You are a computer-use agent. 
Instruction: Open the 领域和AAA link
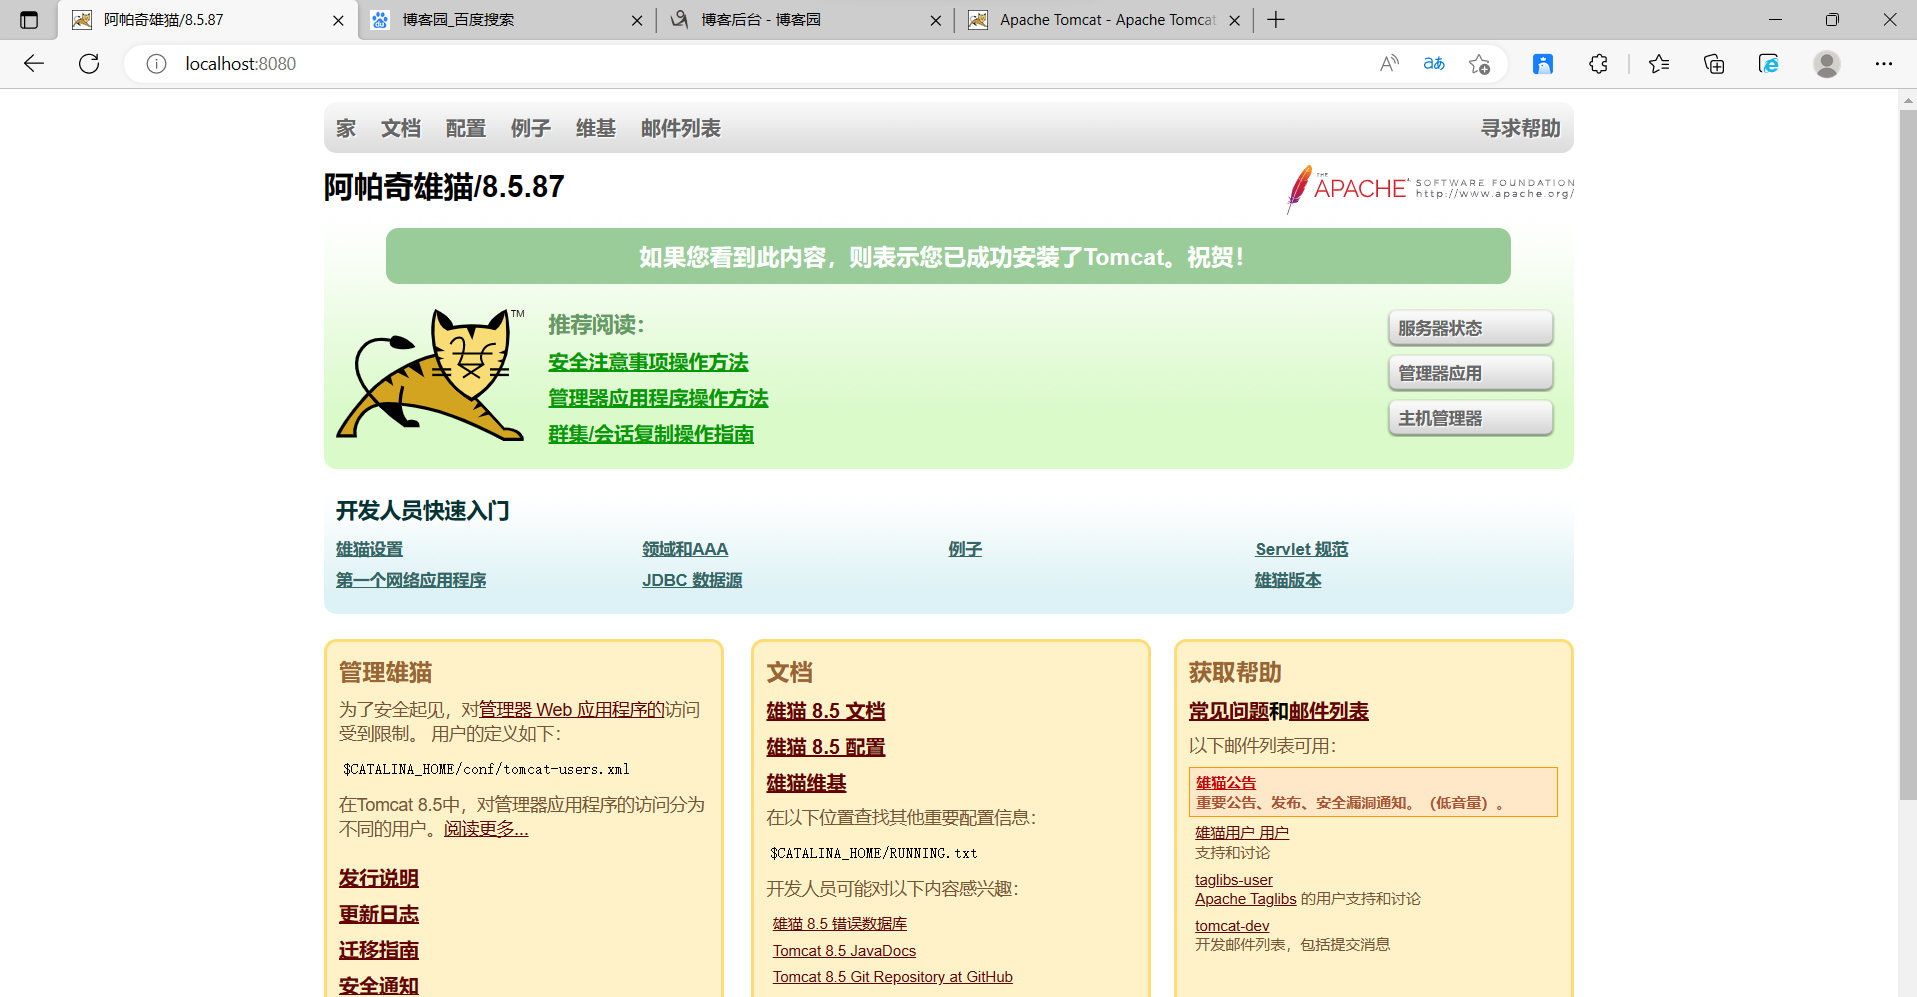[x=685, y=549]
